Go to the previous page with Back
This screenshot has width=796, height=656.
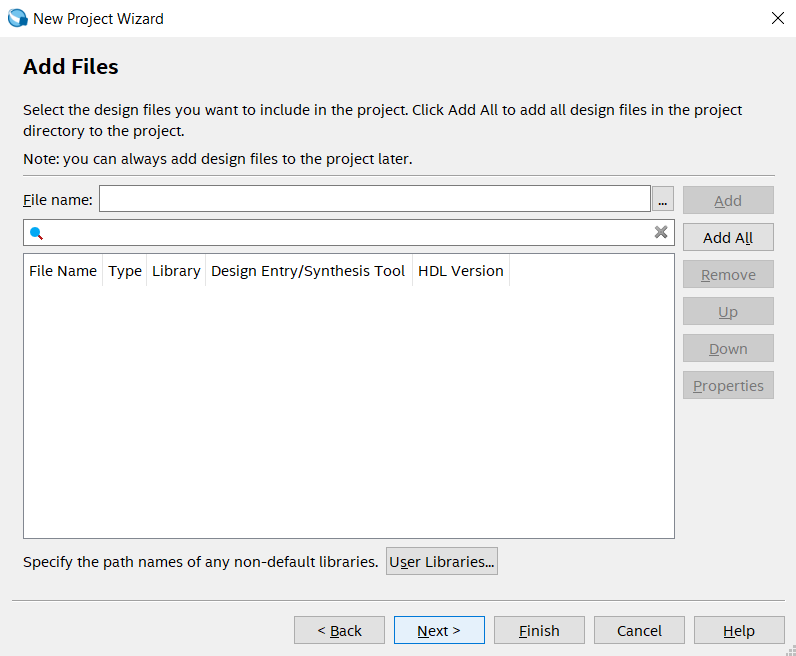[x=339, y=630]
